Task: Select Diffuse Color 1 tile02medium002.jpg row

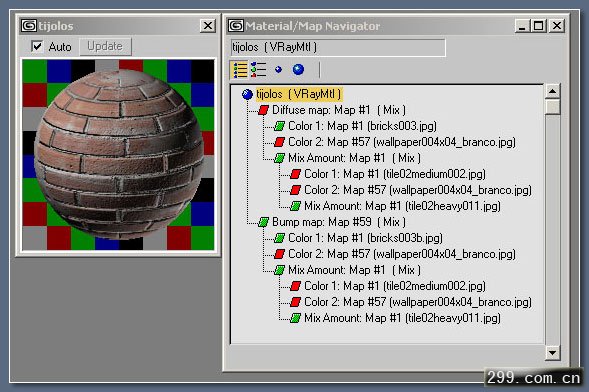Action: [394, 174]
